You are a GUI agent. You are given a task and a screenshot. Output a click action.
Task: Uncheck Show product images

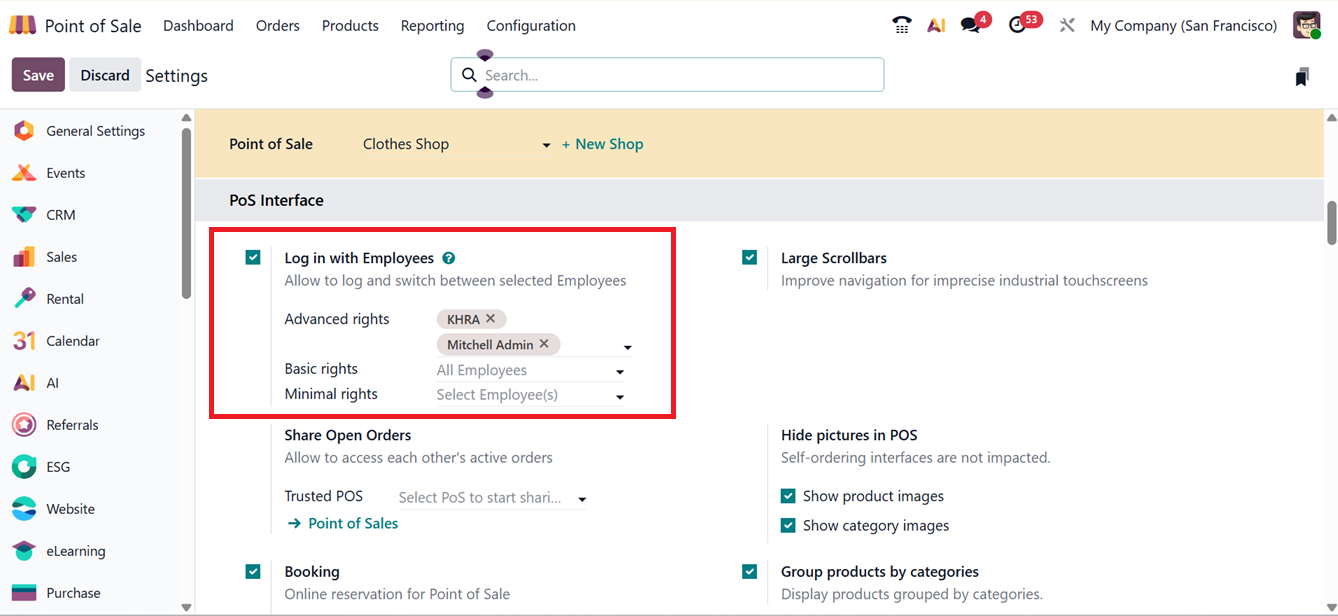[788, 496]
